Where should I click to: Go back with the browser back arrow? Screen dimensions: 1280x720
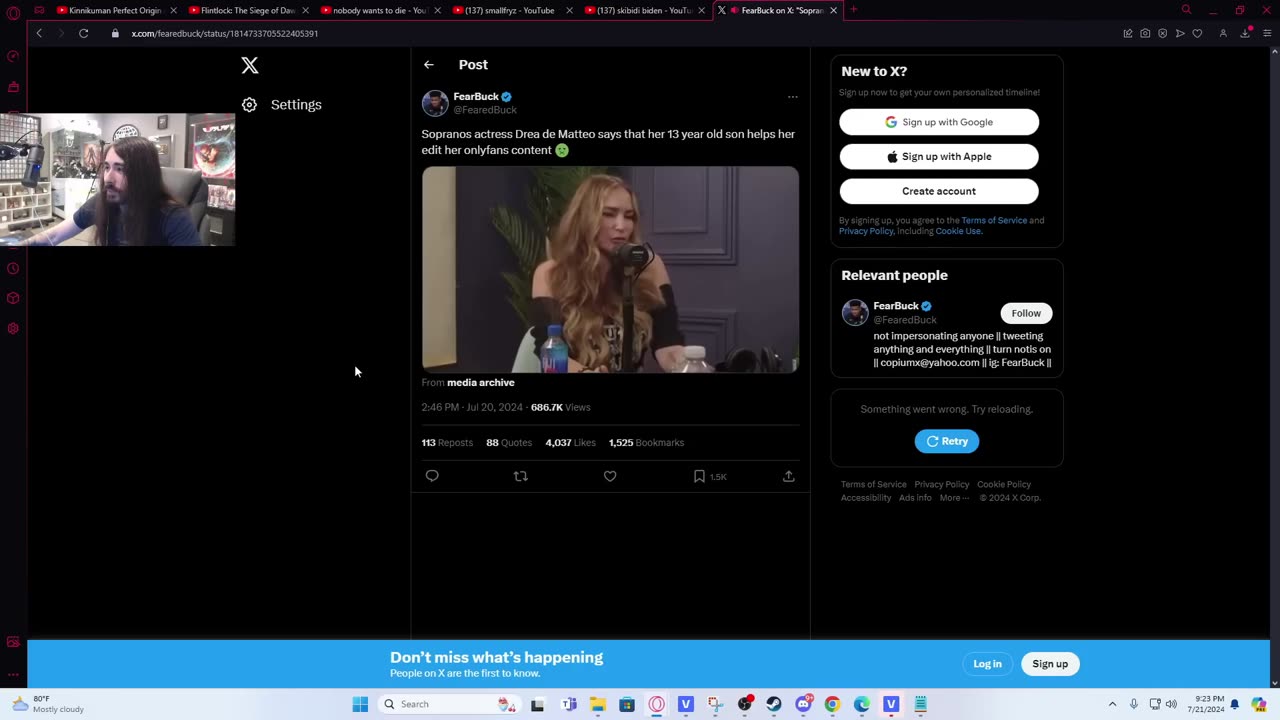39,33
